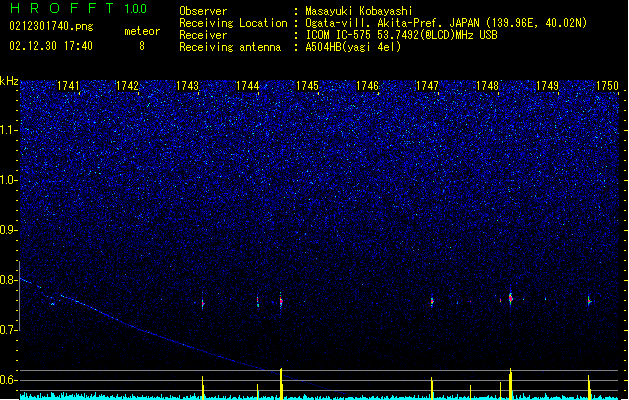Click the 1745 time marker
This screenshot has width=629, height=400.
click(x=307, y=86)
